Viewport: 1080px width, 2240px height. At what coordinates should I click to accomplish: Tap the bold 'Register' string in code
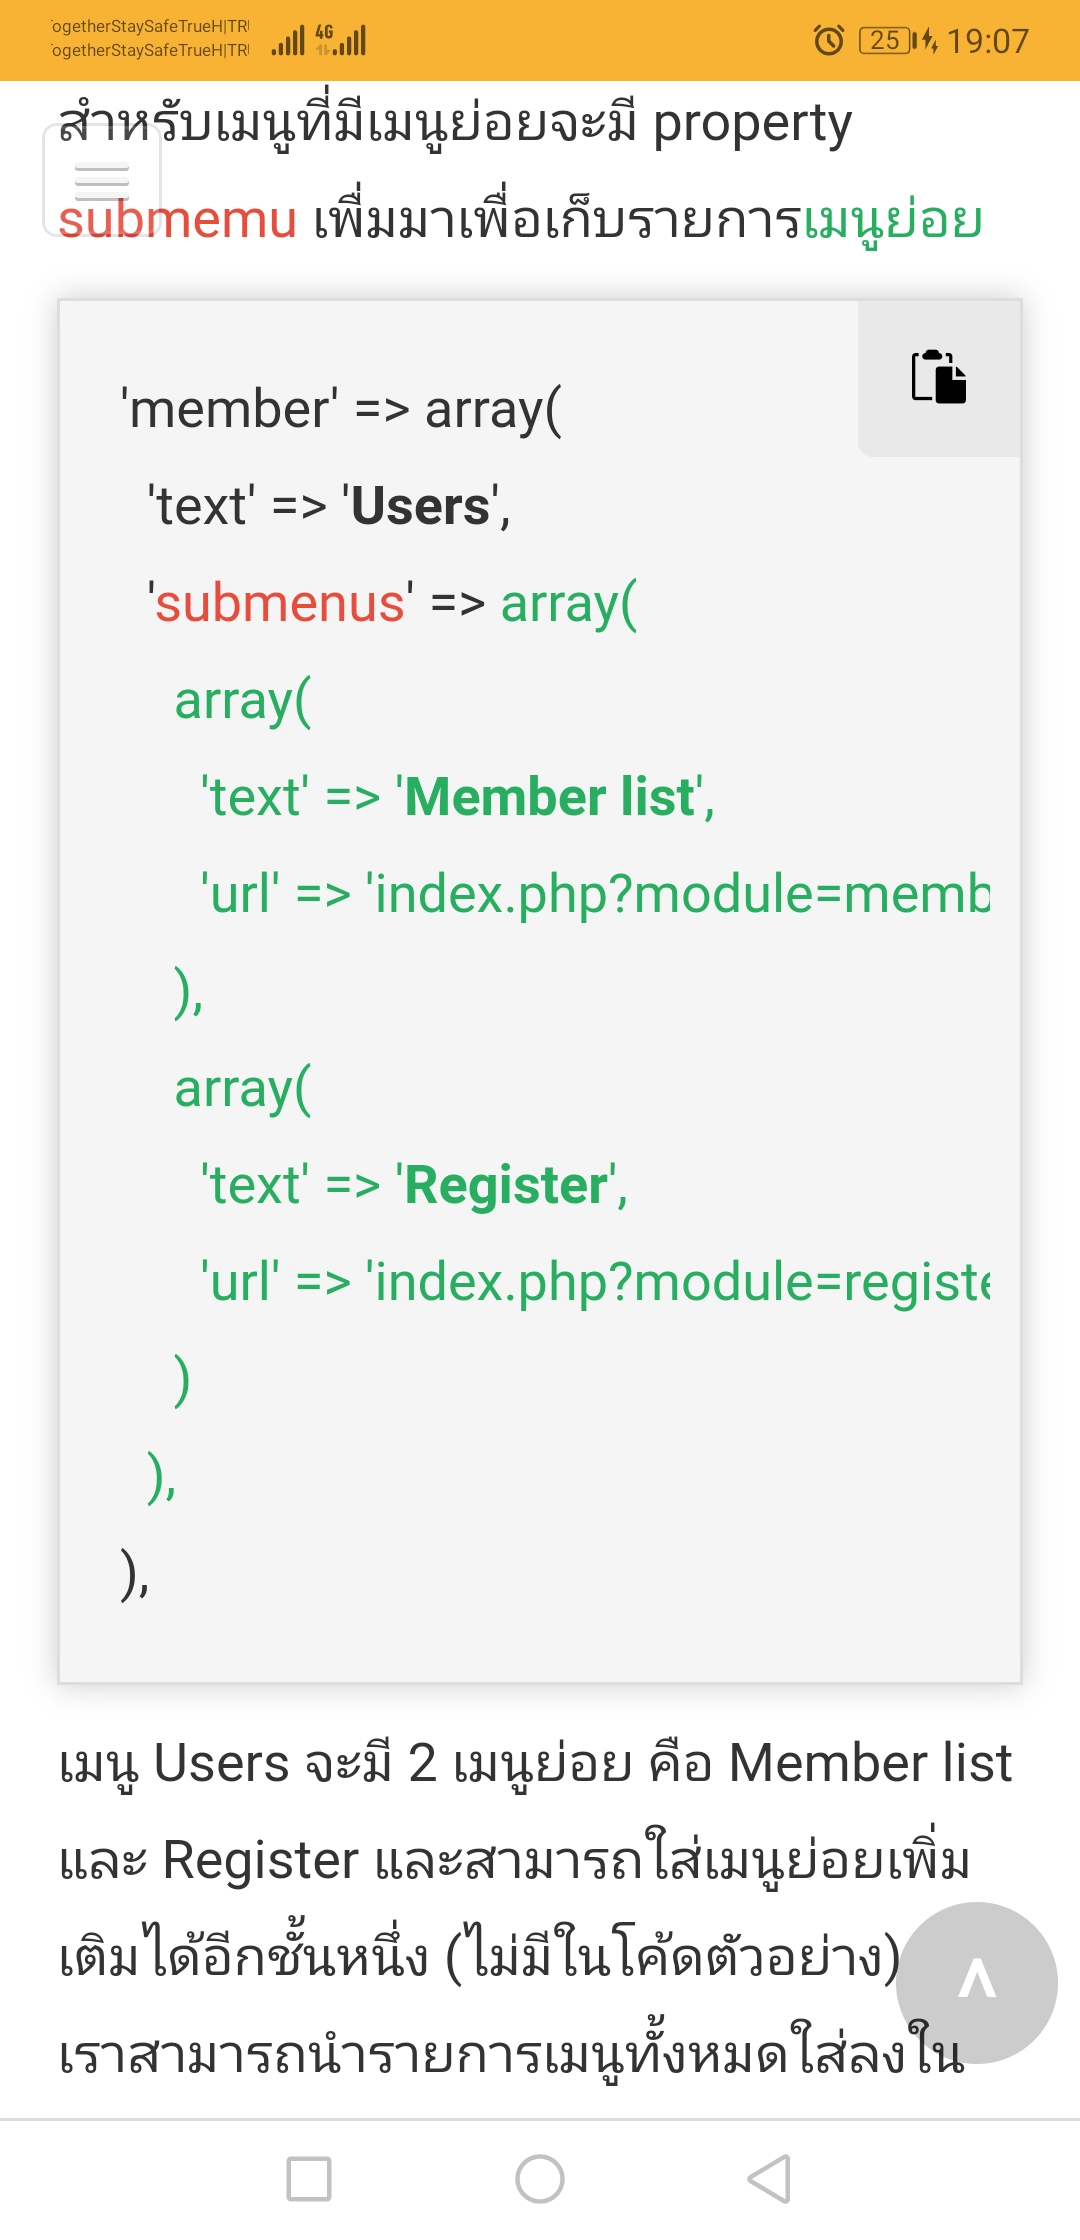[x=506, y=1185]
